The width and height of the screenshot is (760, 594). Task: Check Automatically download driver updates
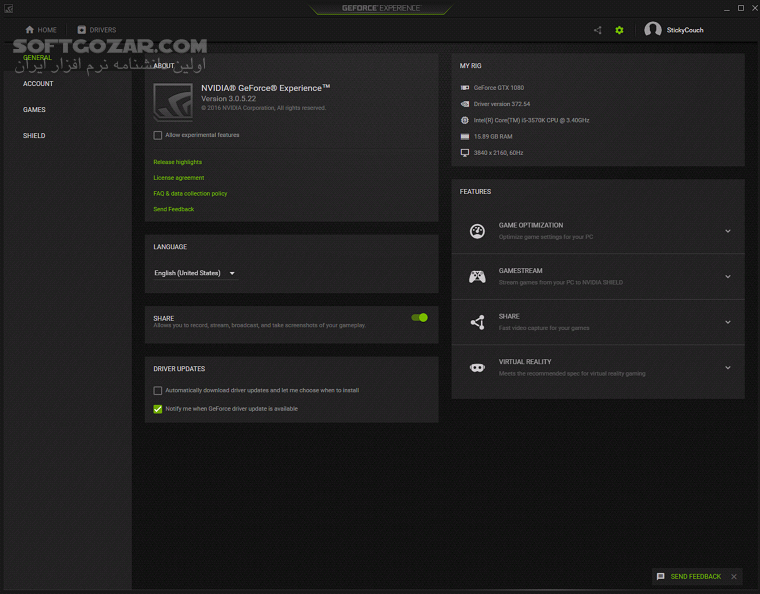coord(158,391)
